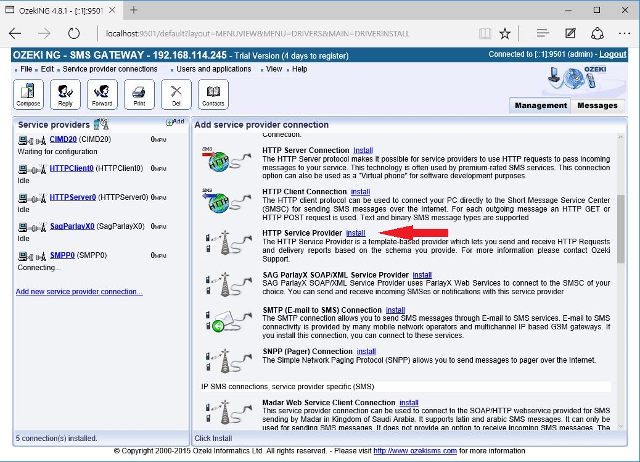
Task: Install the SNPP (Pager) Connection
Action: [366, 351]
